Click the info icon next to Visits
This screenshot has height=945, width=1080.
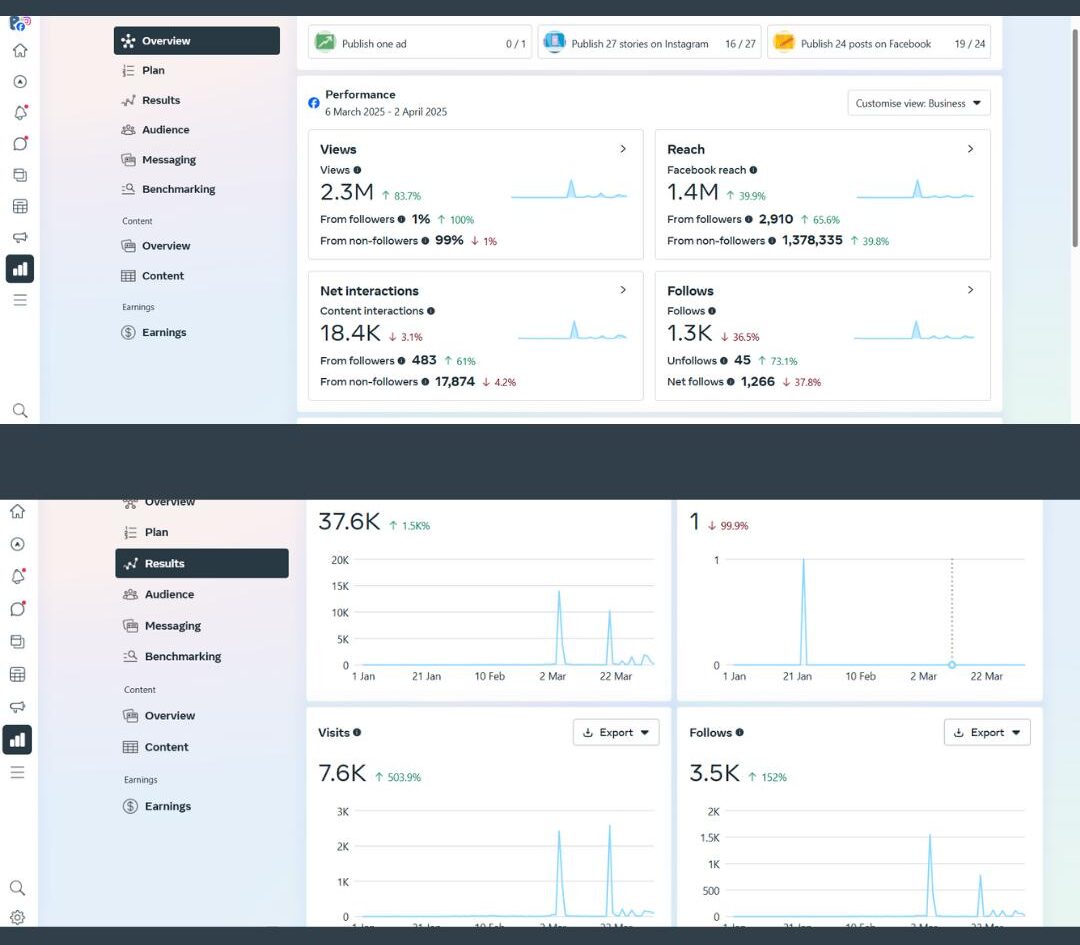point(357,732)
